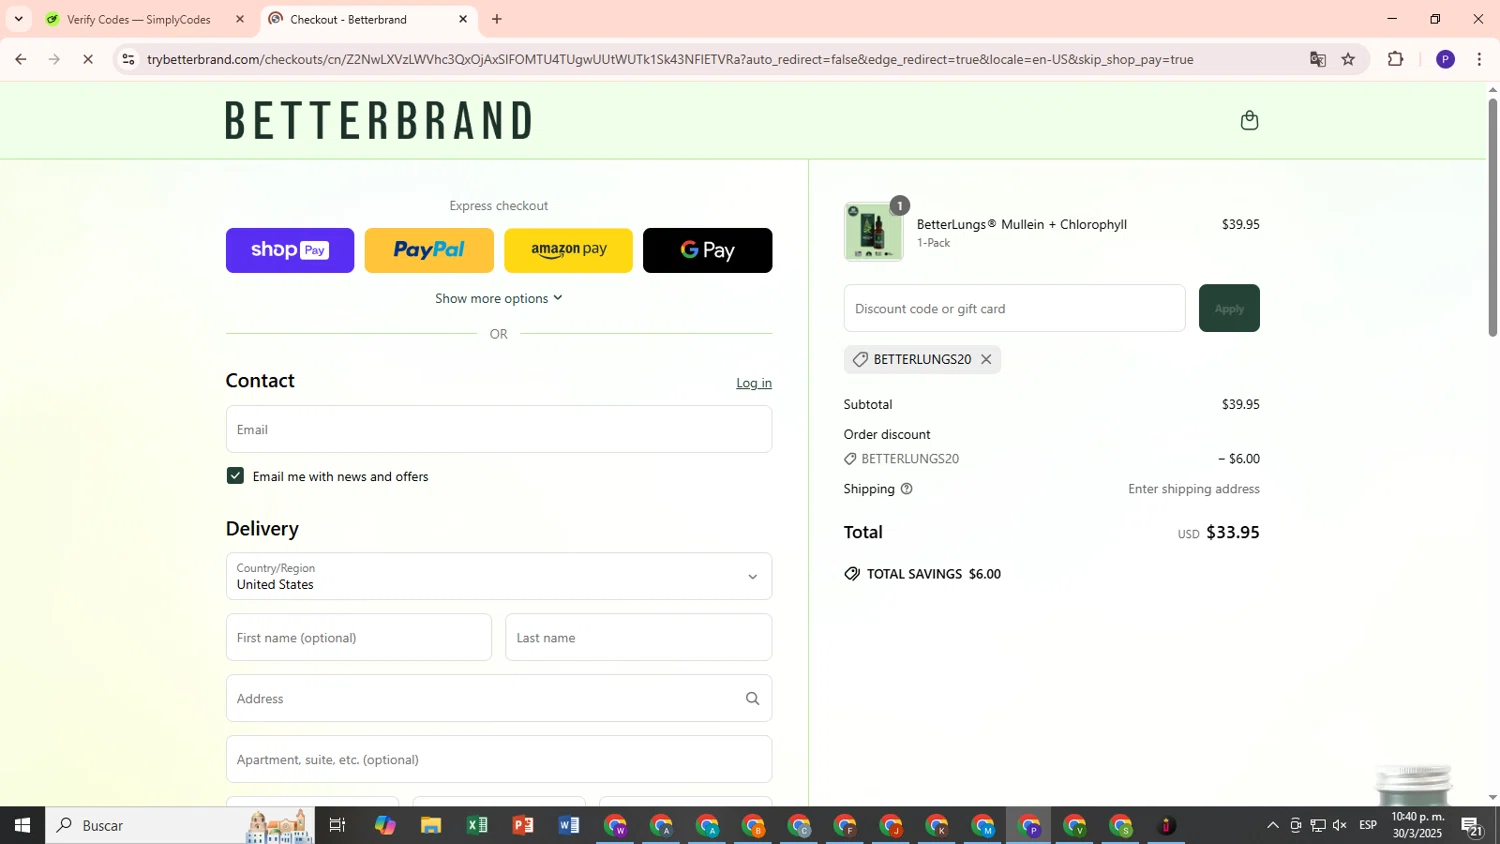Viewport: 1500px width, 844px height.
Task: Focus the Address field
Action: click(x=499, y=698)
